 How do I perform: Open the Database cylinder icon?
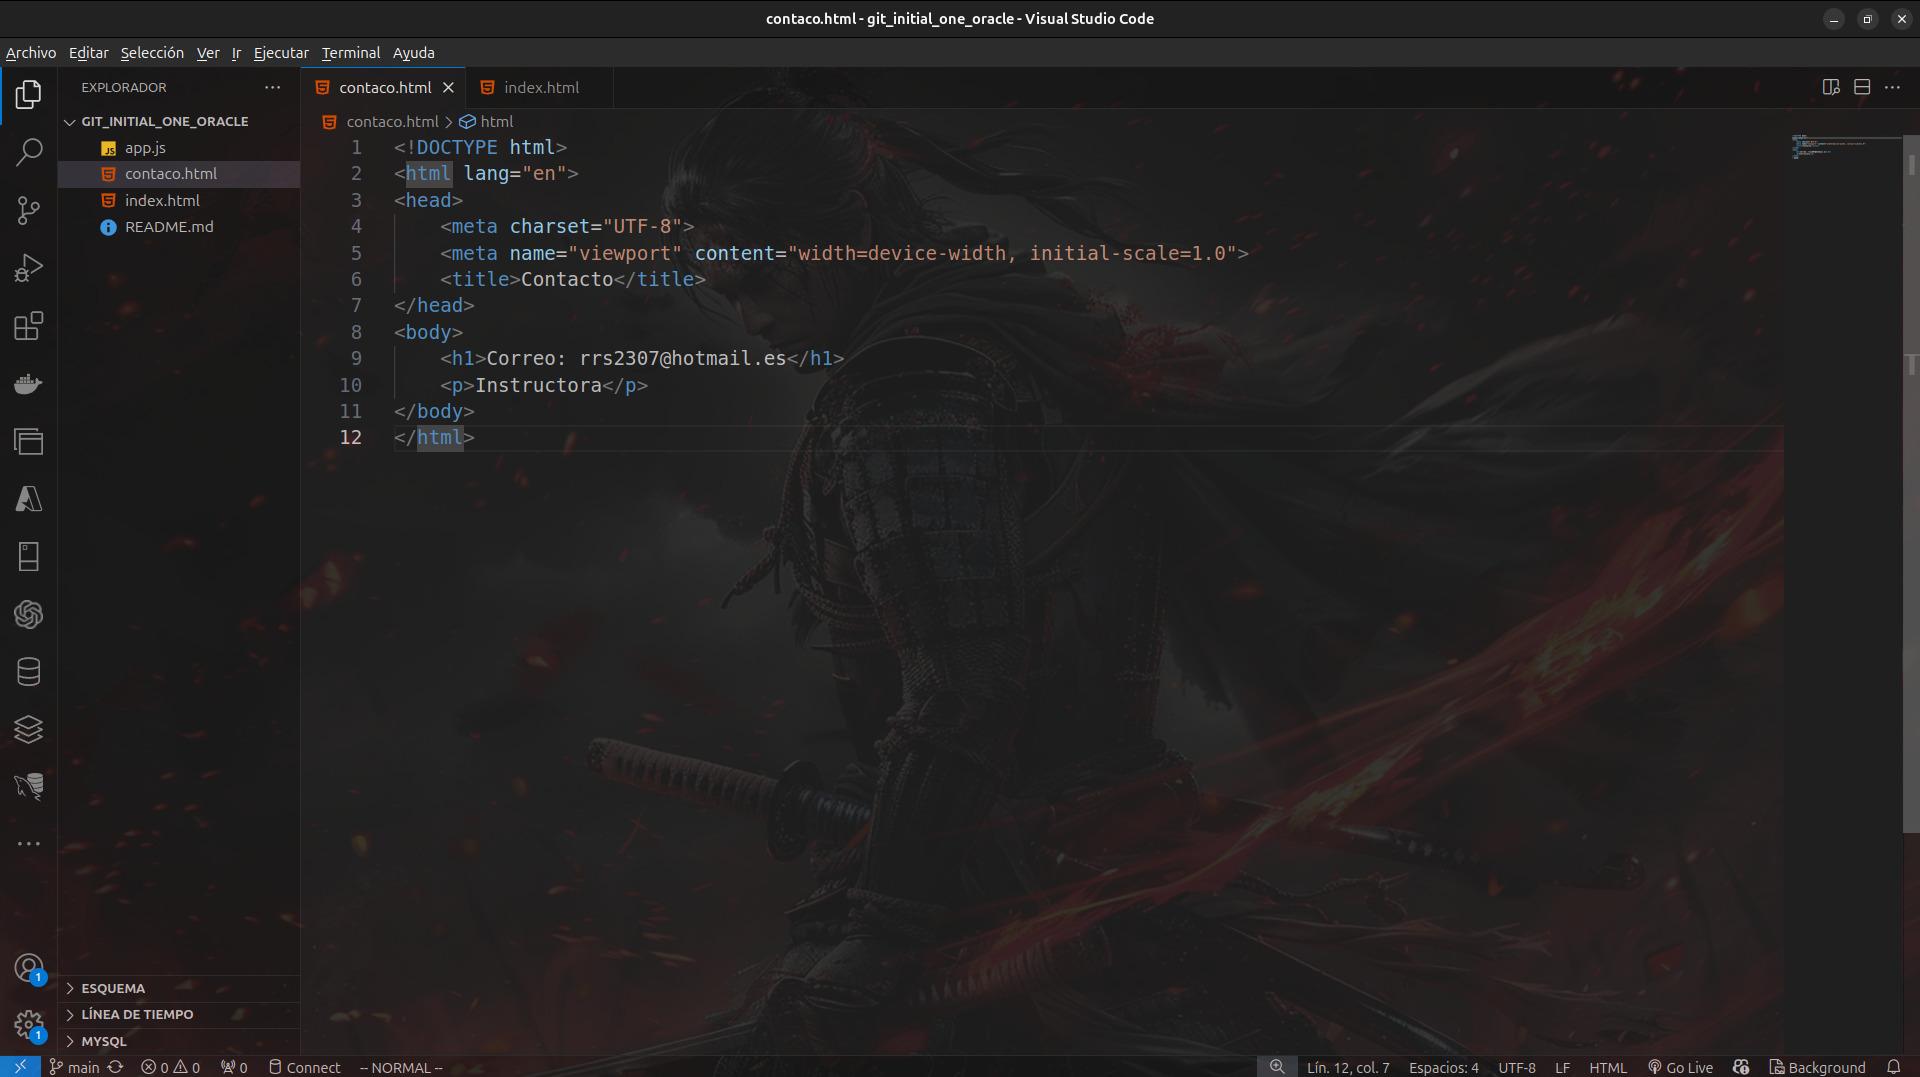(28, 672)
